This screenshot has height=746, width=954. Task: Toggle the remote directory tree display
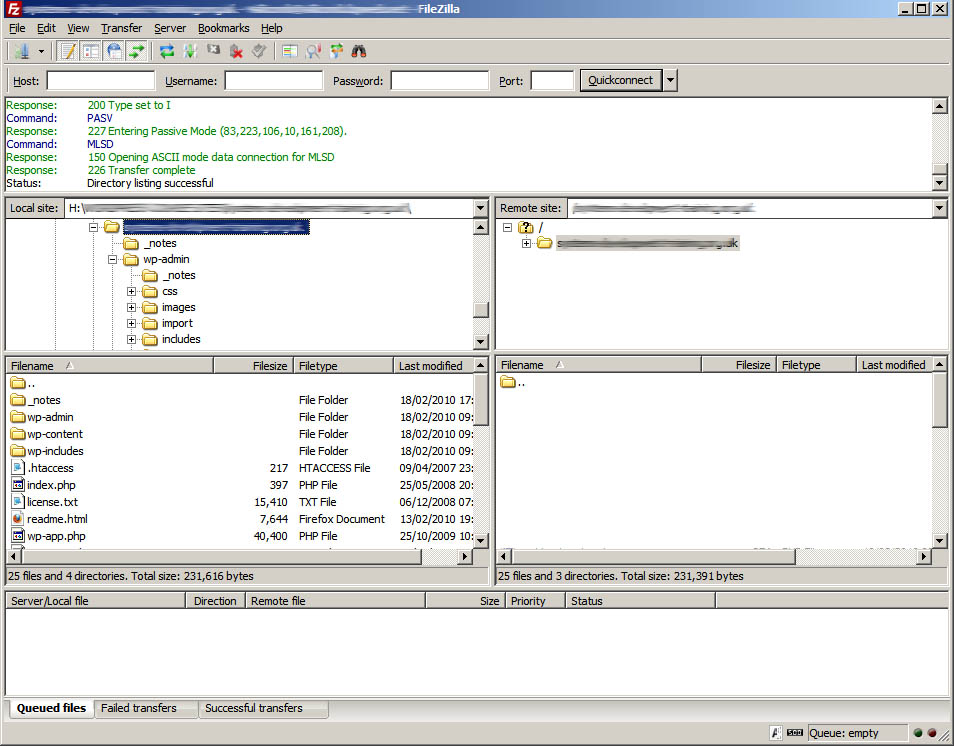click(114, 52)
